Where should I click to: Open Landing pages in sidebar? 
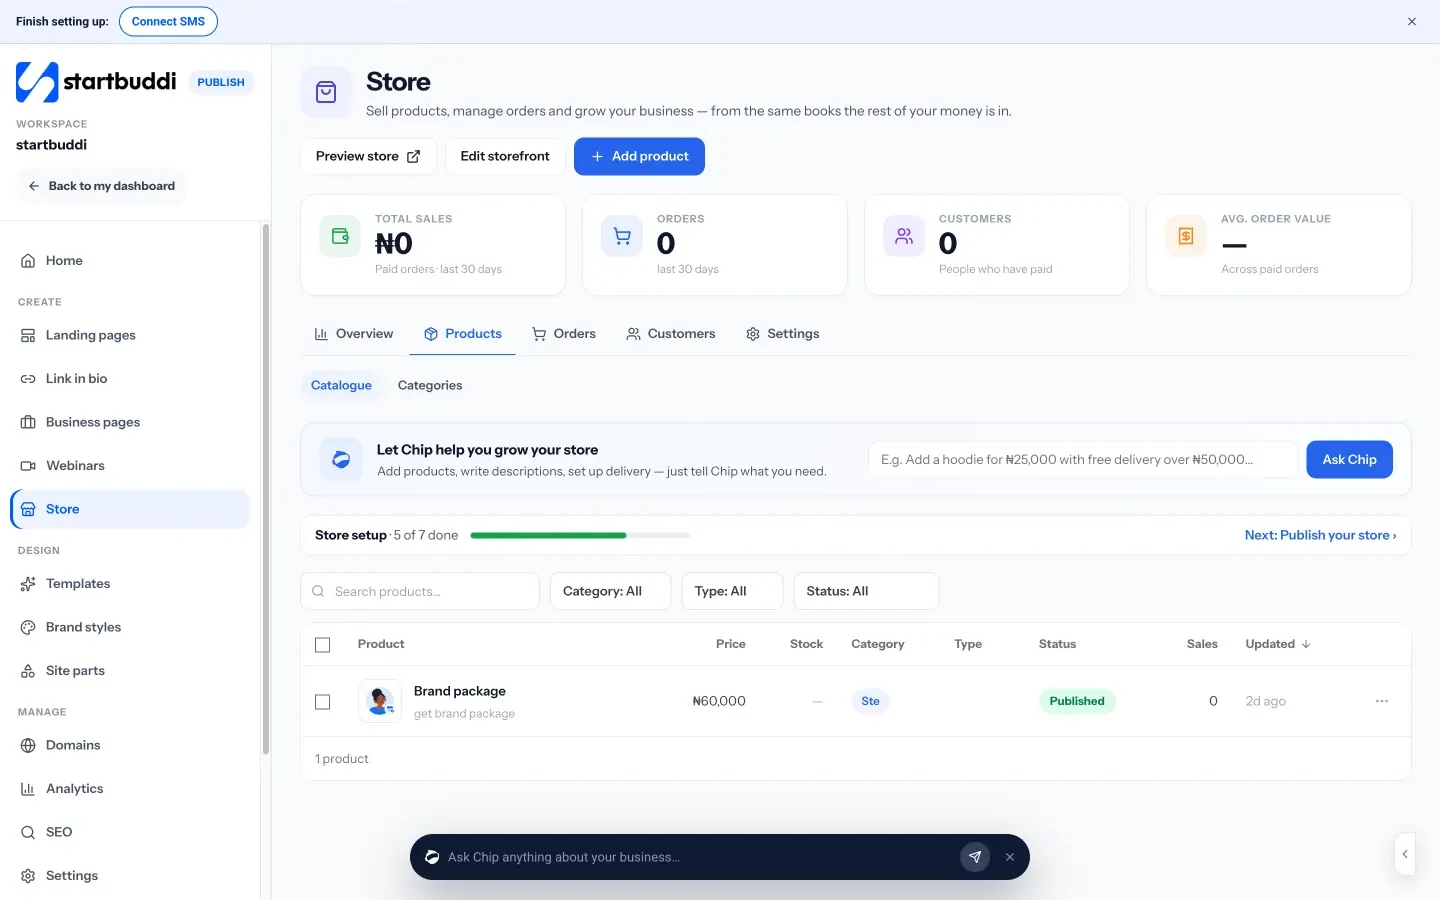click(x=130, y=335)
